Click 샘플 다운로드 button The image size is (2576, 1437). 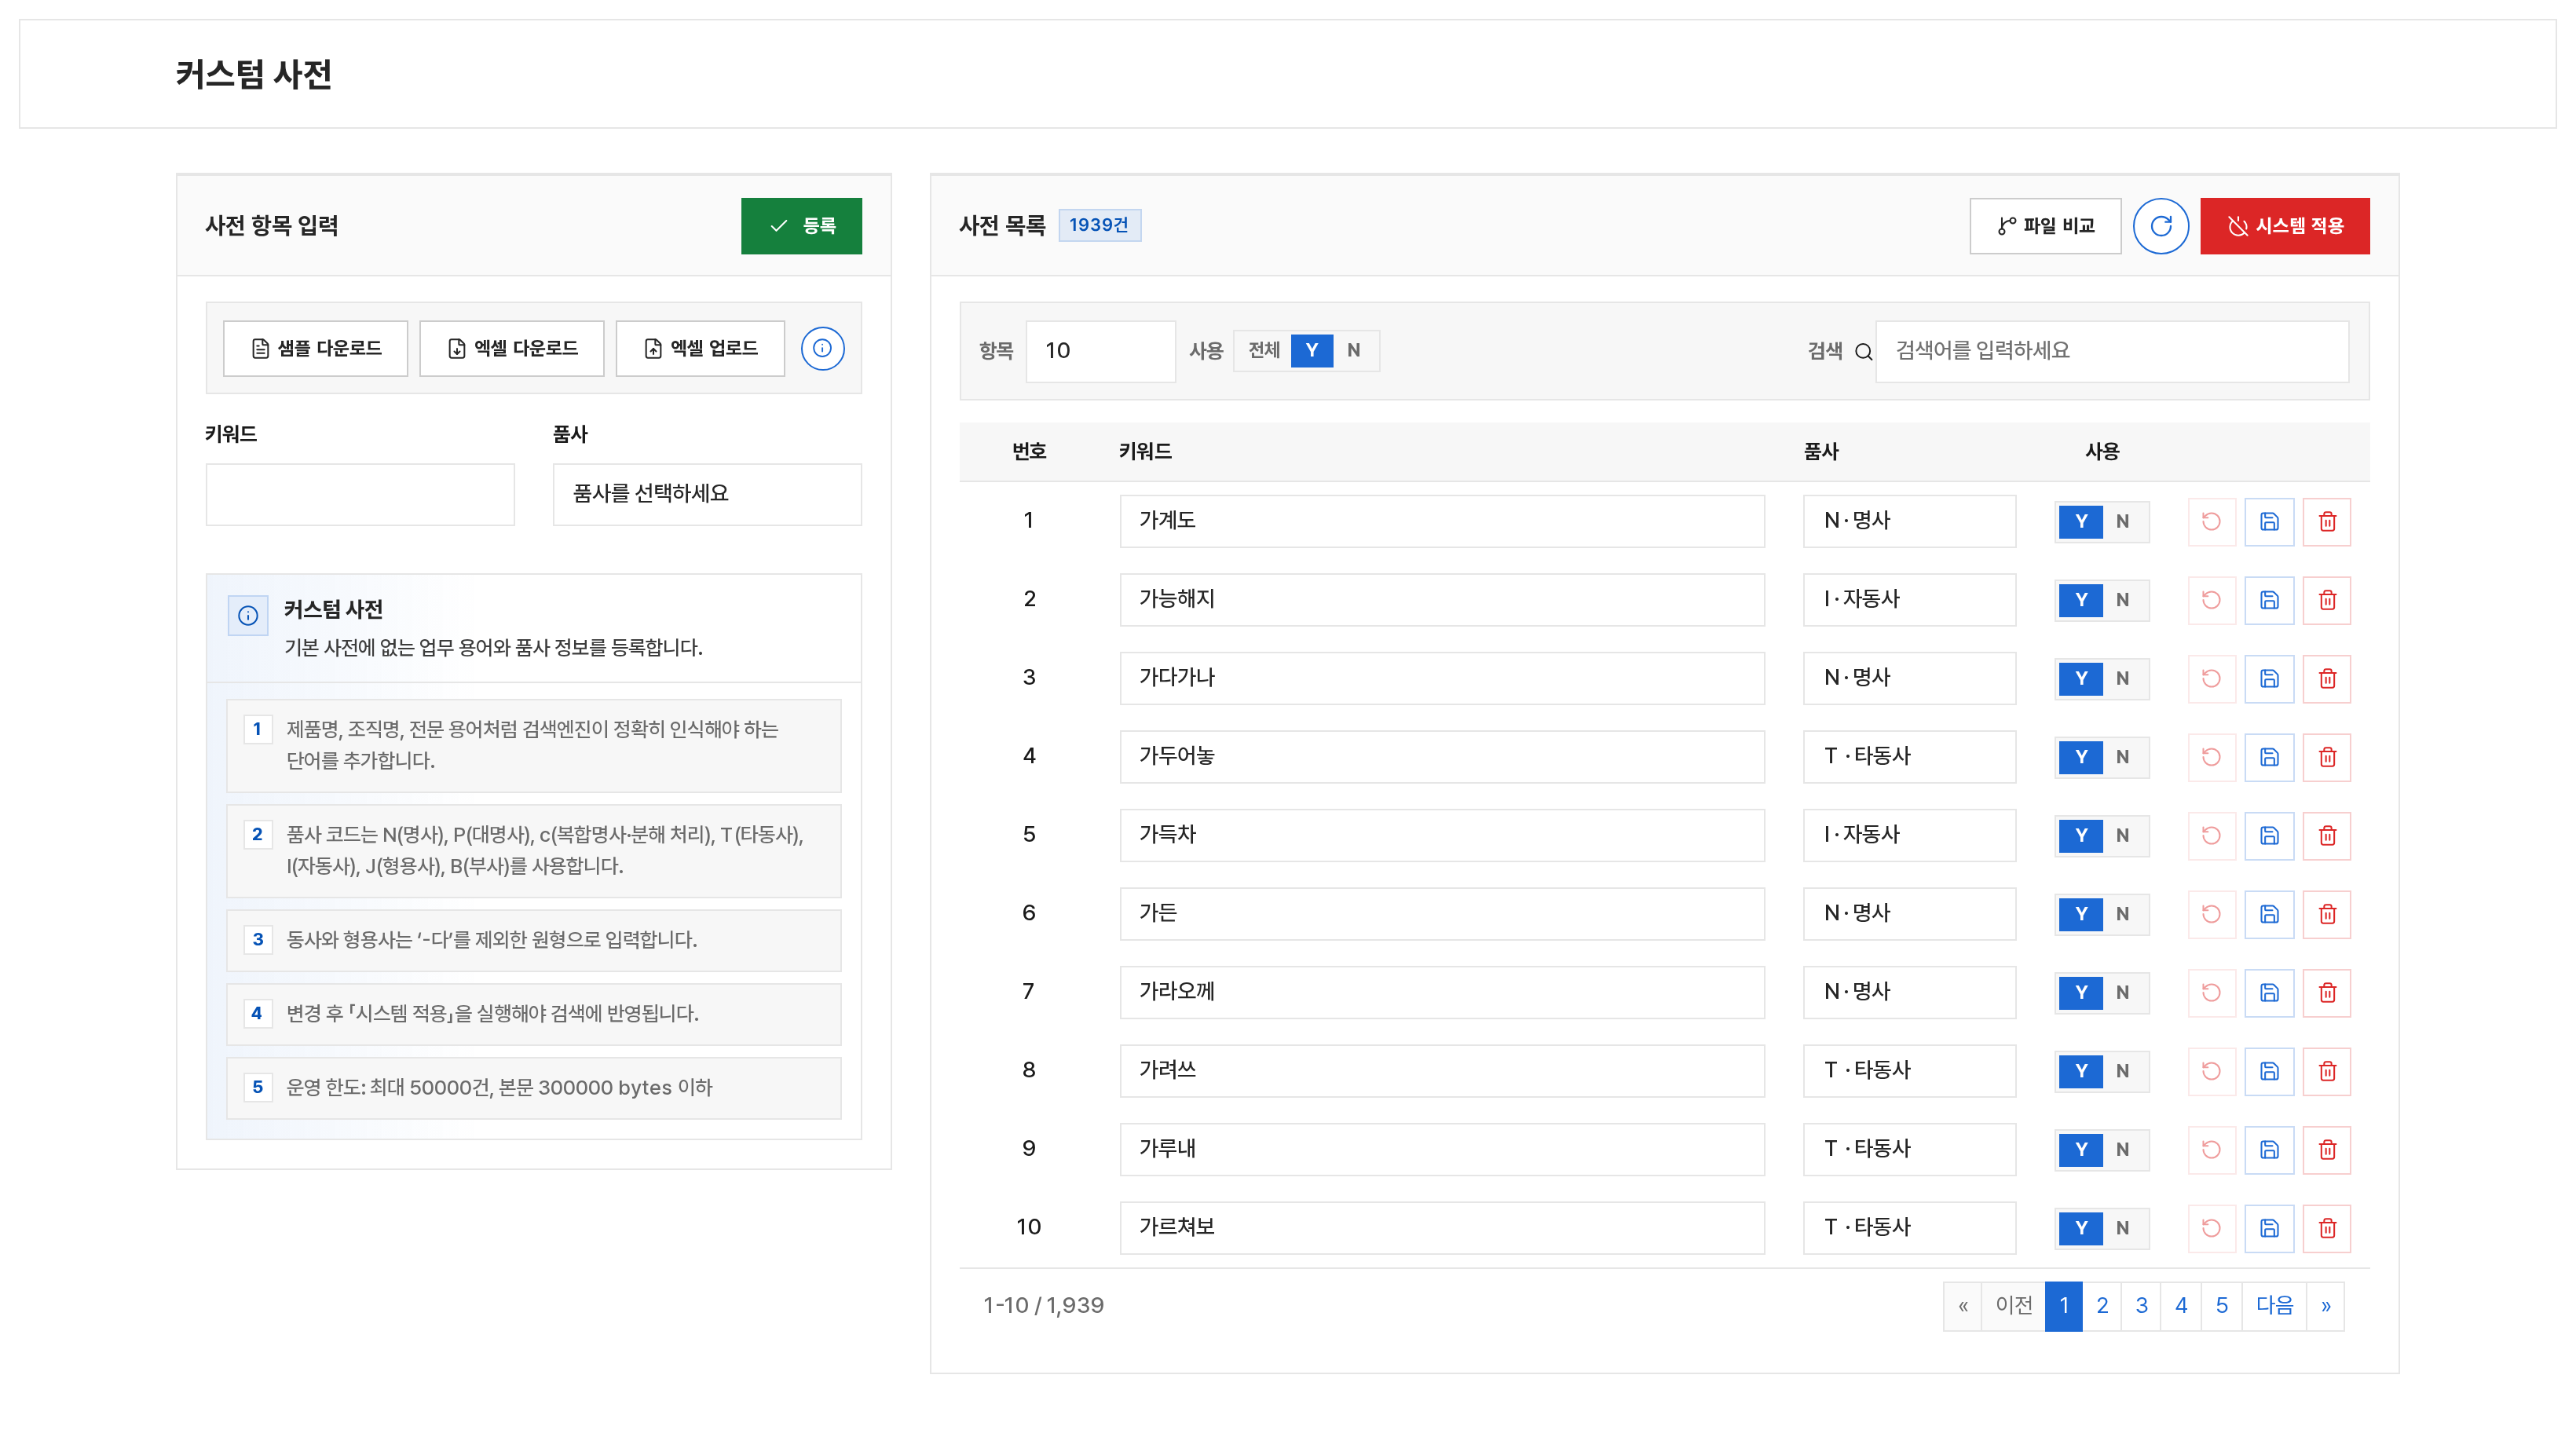(315, 348)
